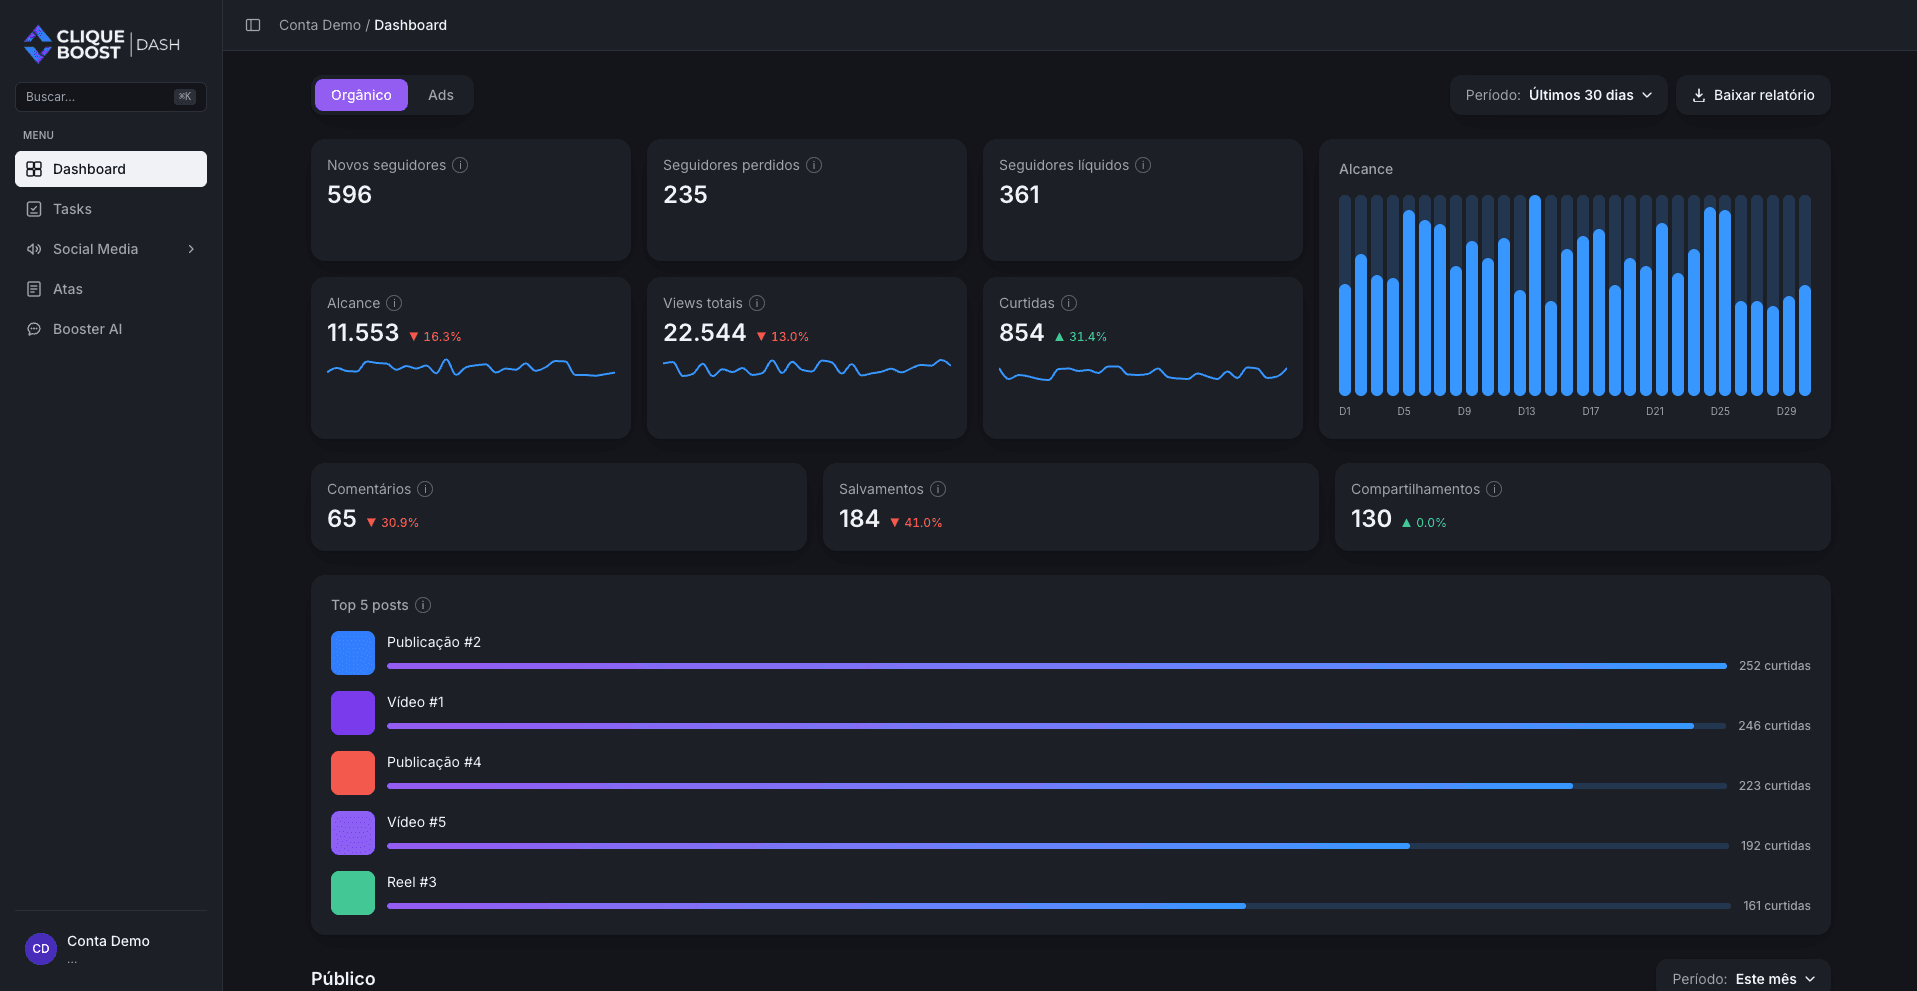Click the Reel #3 green thumbnail

coord(353,893)
